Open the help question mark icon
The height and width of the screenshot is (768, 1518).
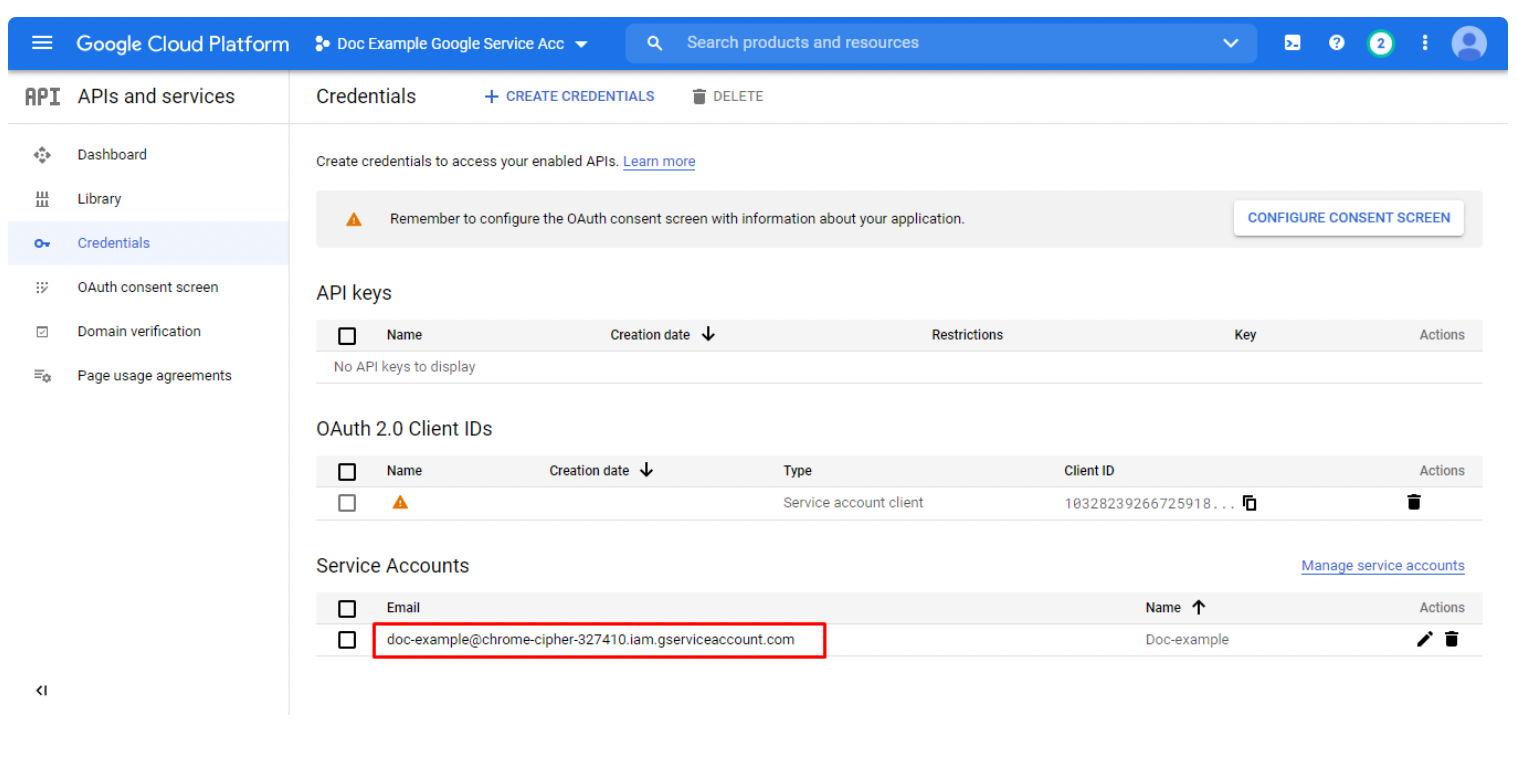coord(1337,43)
